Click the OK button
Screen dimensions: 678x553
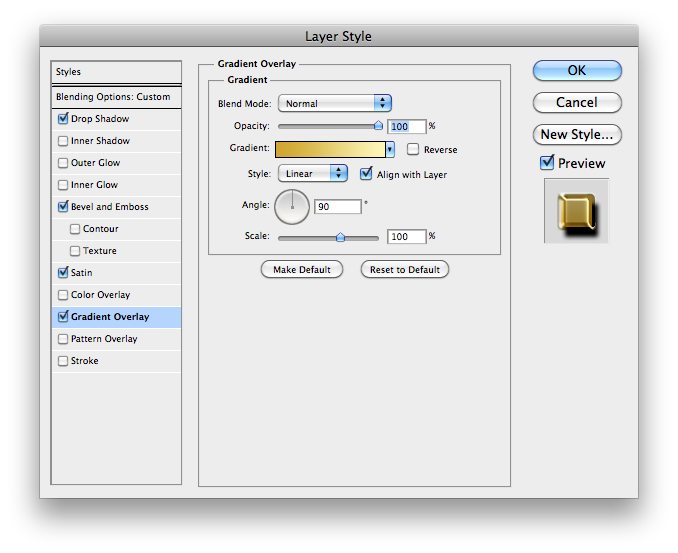click(577, 71)
